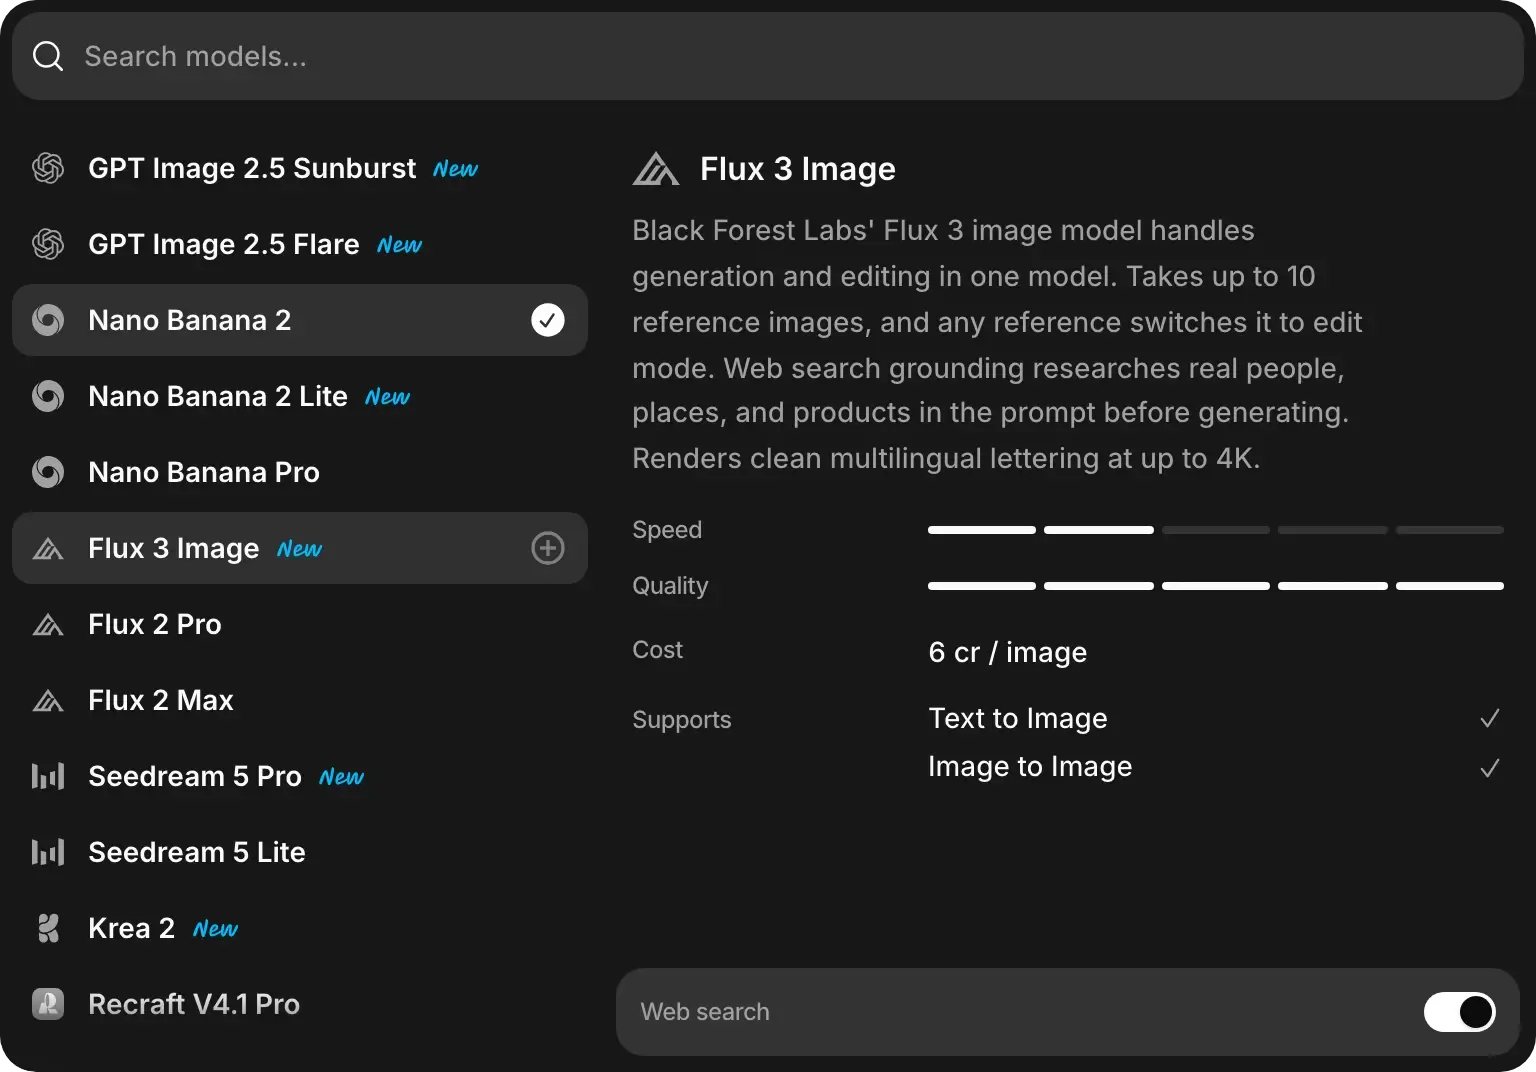1536x1072 pixels.
Task: Click the Google icon beside Nano Banana 2
Action: (x=48, y=320)
